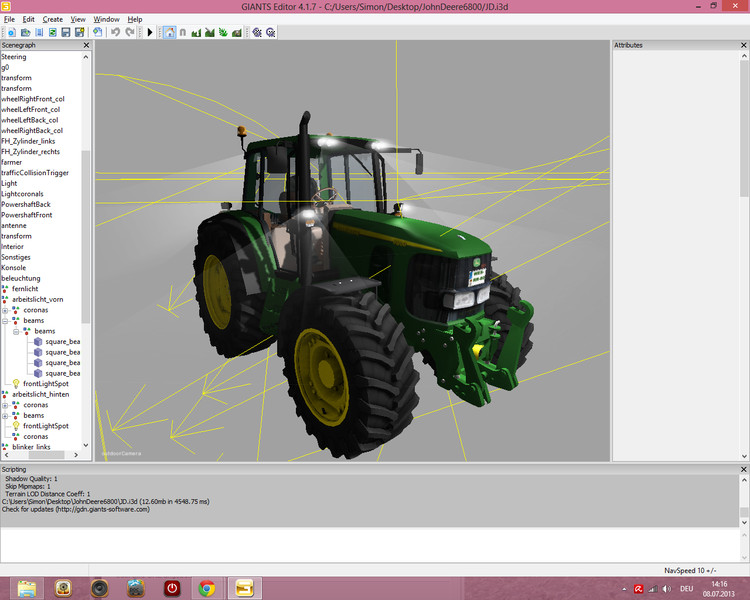Open the View menu

[x=78, y=19]
